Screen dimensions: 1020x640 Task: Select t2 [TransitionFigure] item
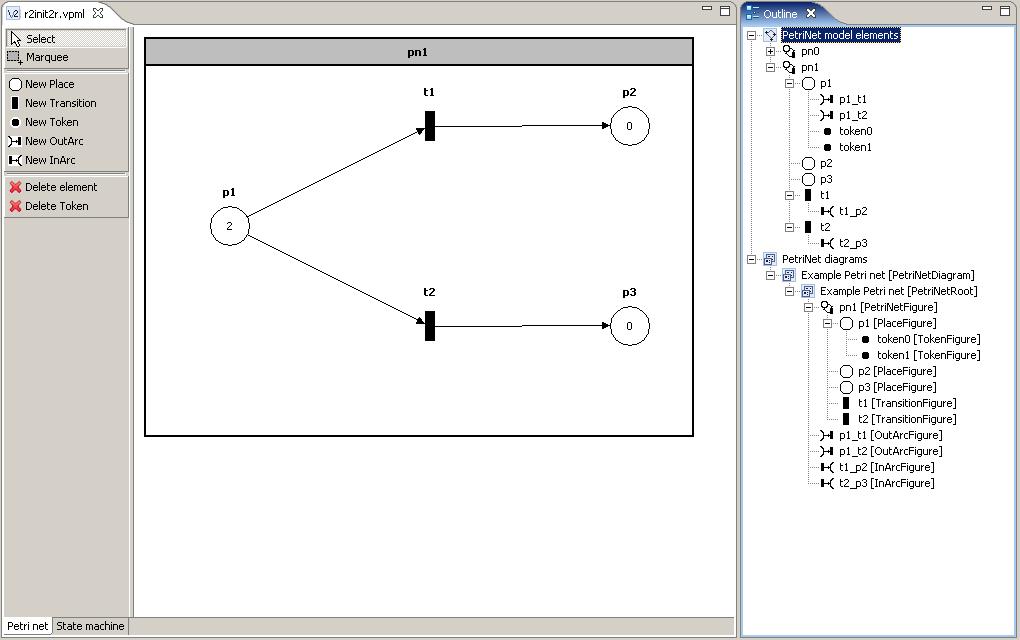point(907,419)
